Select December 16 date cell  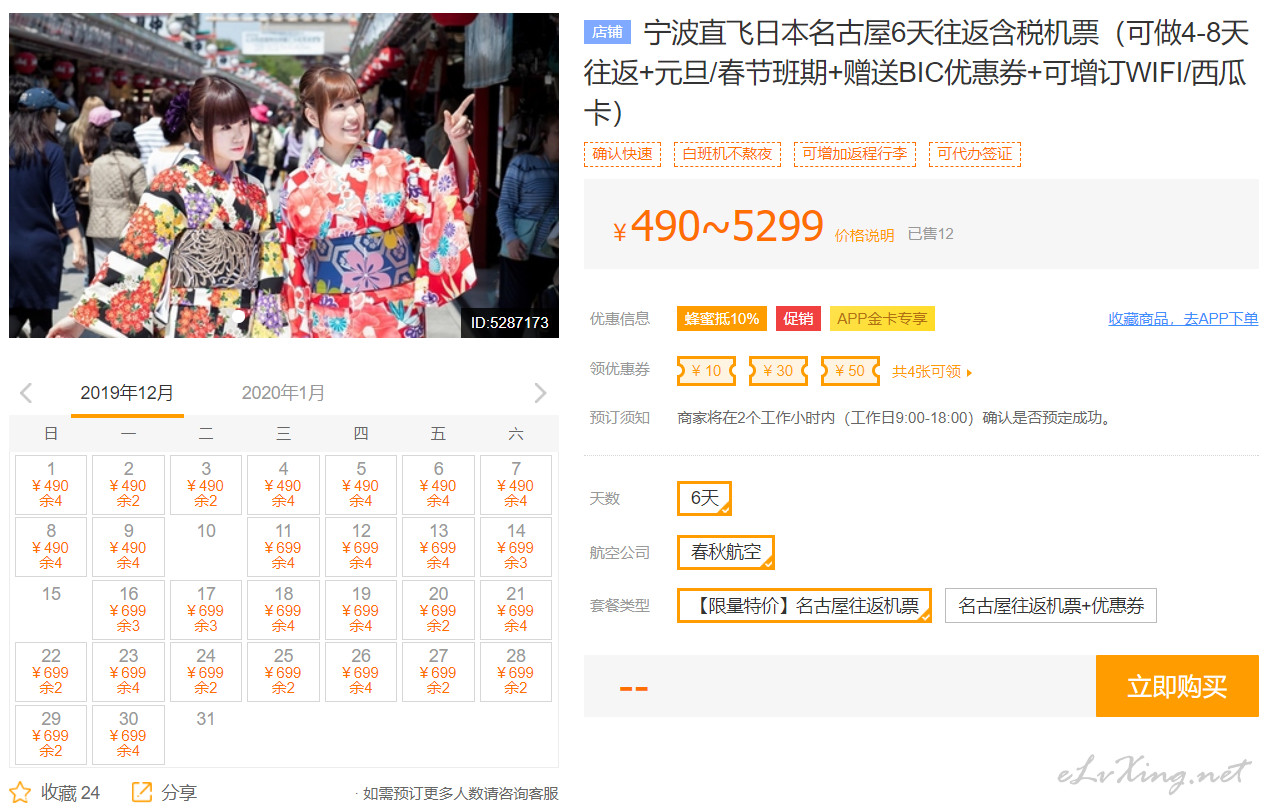click(x=128, y=610)
